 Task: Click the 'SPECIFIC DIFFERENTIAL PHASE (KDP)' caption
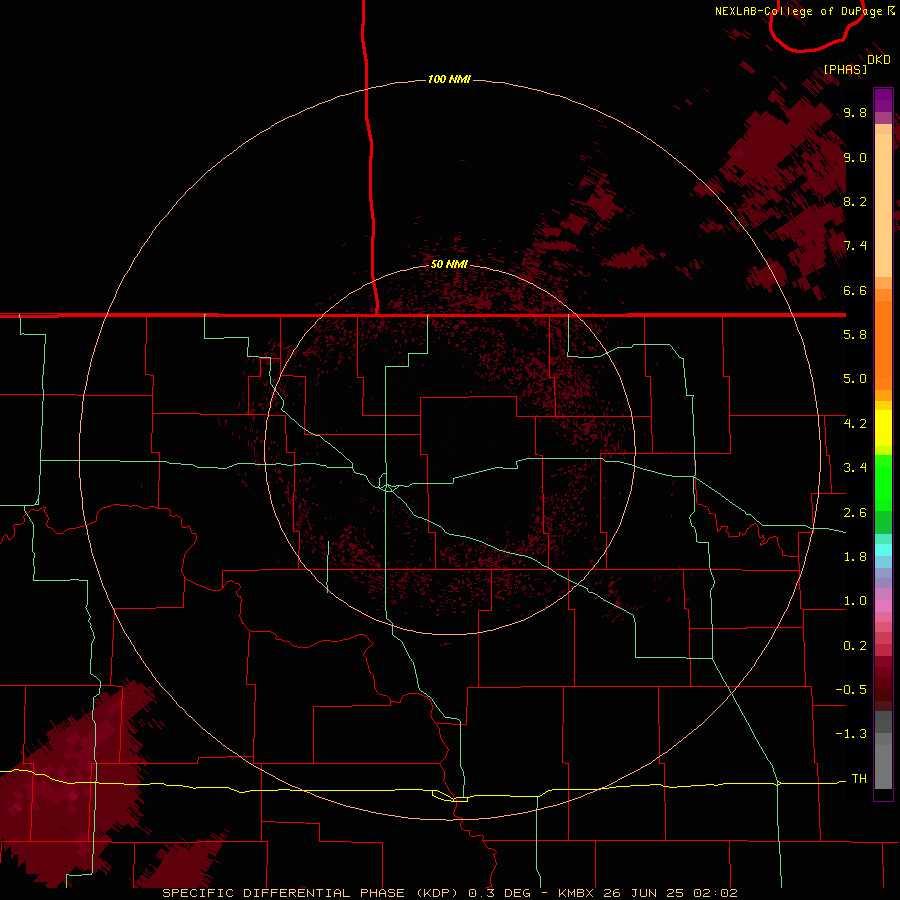pos(309,893)
